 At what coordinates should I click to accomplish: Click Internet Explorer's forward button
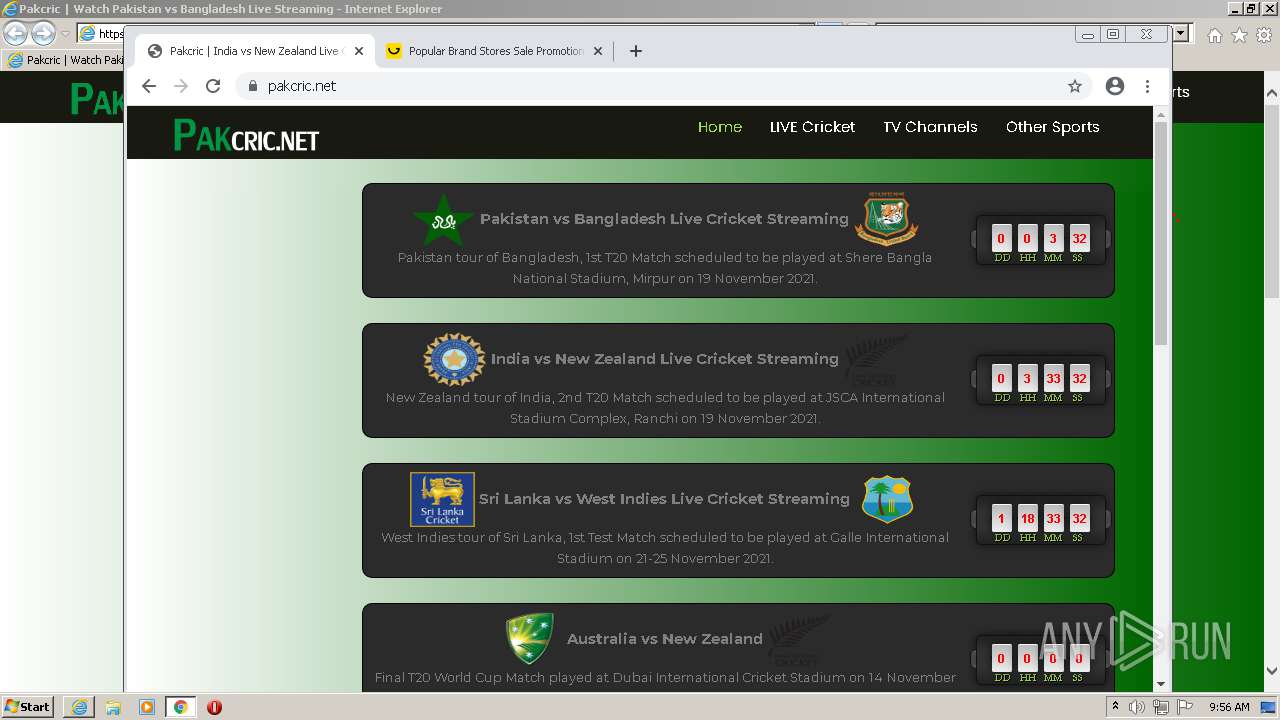click(43, 33)
